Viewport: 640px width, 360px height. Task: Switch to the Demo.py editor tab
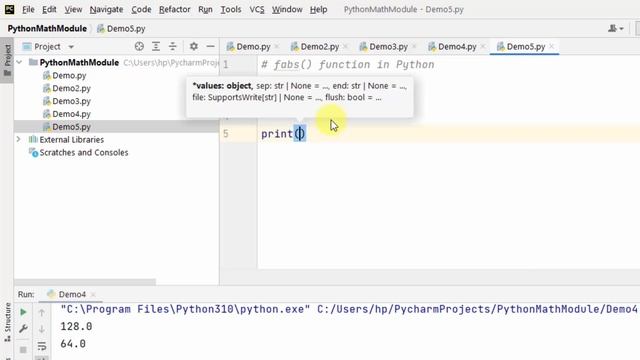point(253,47)
